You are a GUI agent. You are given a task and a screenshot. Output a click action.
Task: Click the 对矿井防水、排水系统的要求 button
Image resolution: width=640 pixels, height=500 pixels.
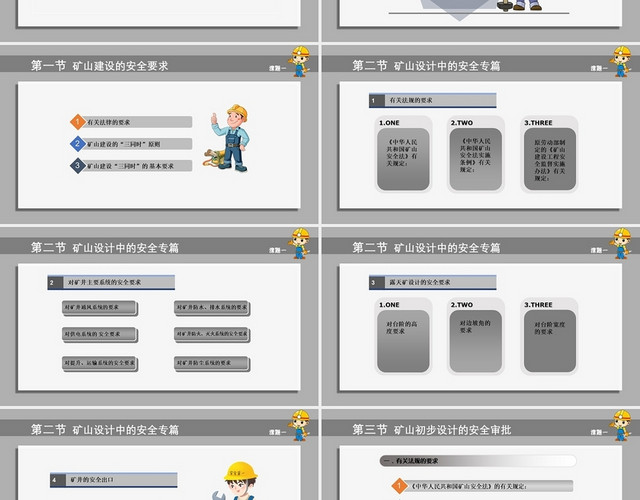[x=211, y=307]
